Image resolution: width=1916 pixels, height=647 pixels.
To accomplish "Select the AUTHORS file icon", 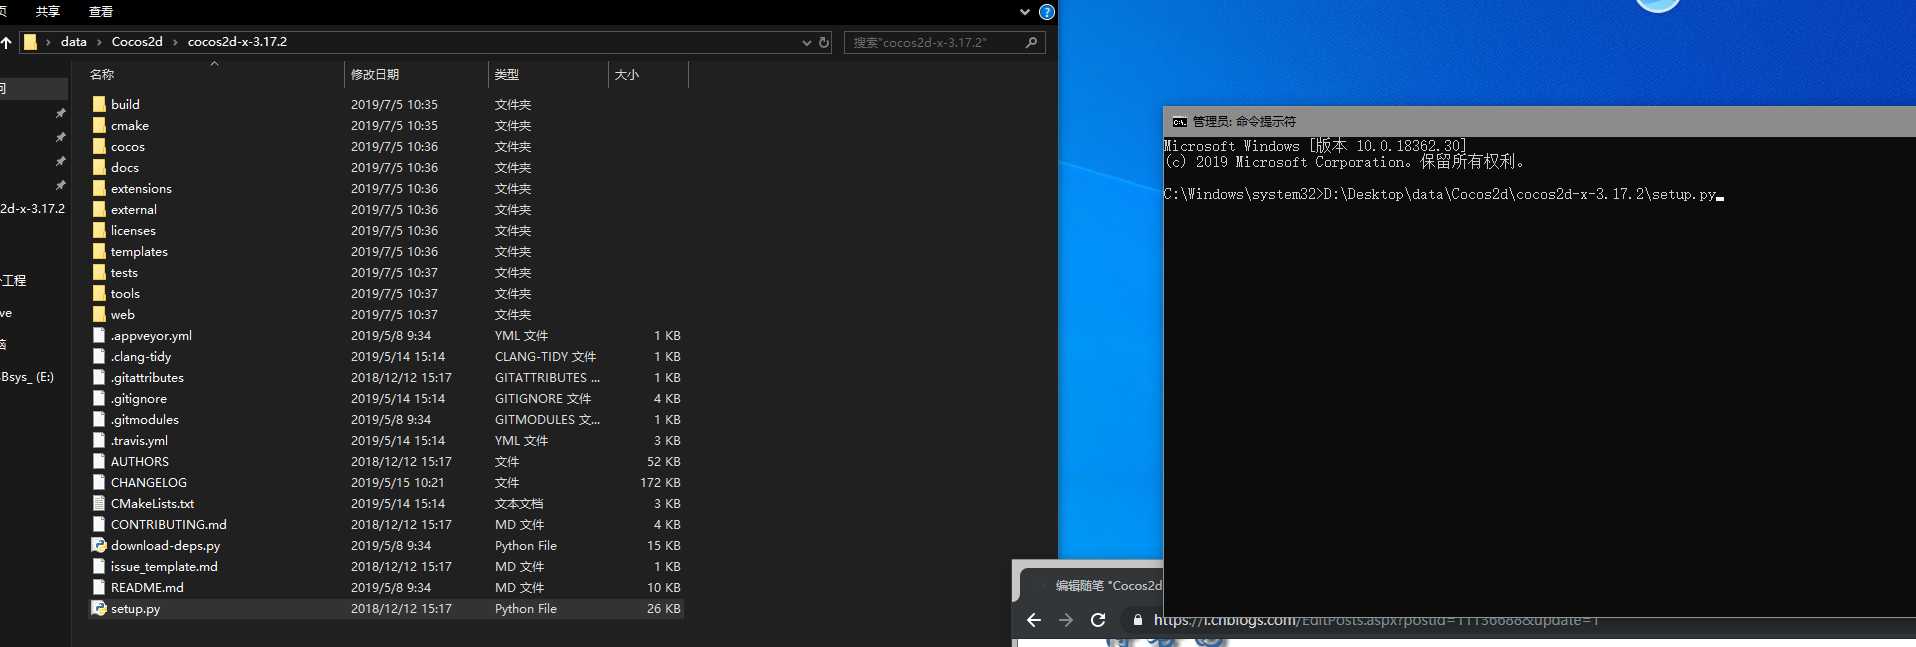I will click(99, 461).
